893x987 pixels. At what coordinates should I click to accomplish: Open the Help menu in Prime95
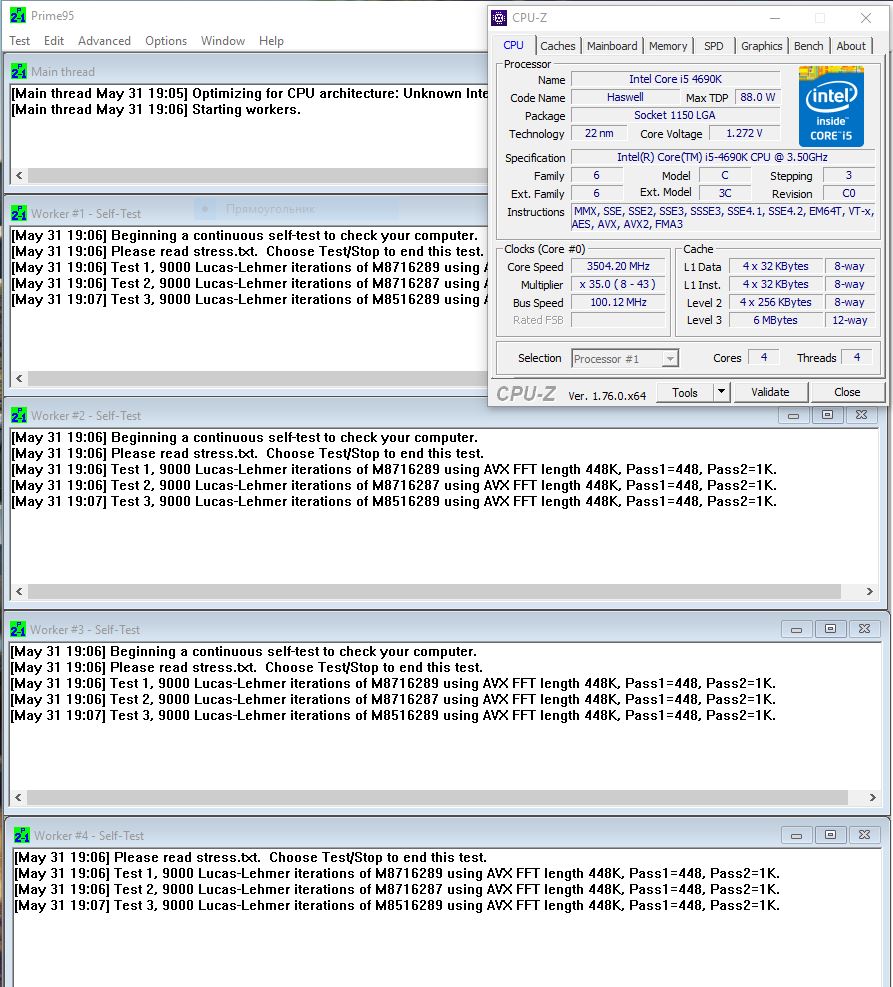(x=271, y=41)
